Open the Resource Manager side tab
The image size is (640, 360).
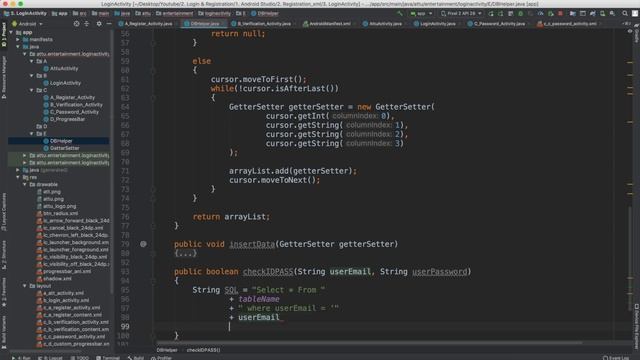(4, 78)
